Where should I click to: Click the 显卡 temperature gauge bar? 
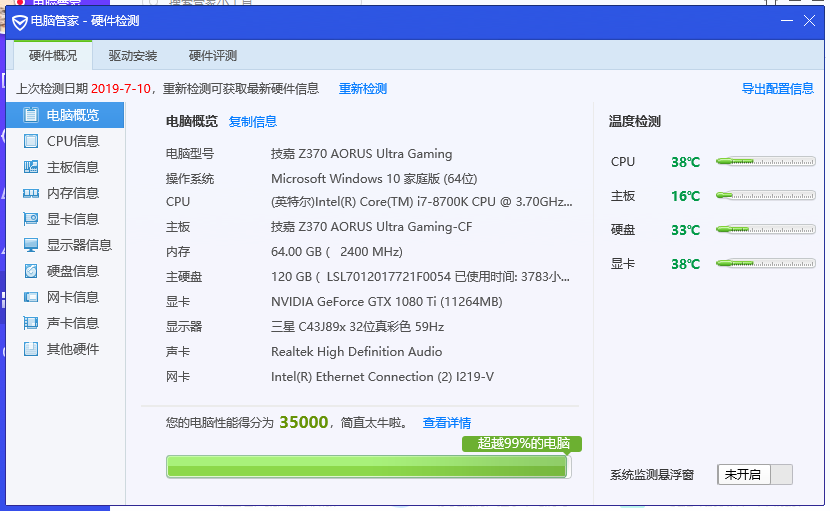765,263
